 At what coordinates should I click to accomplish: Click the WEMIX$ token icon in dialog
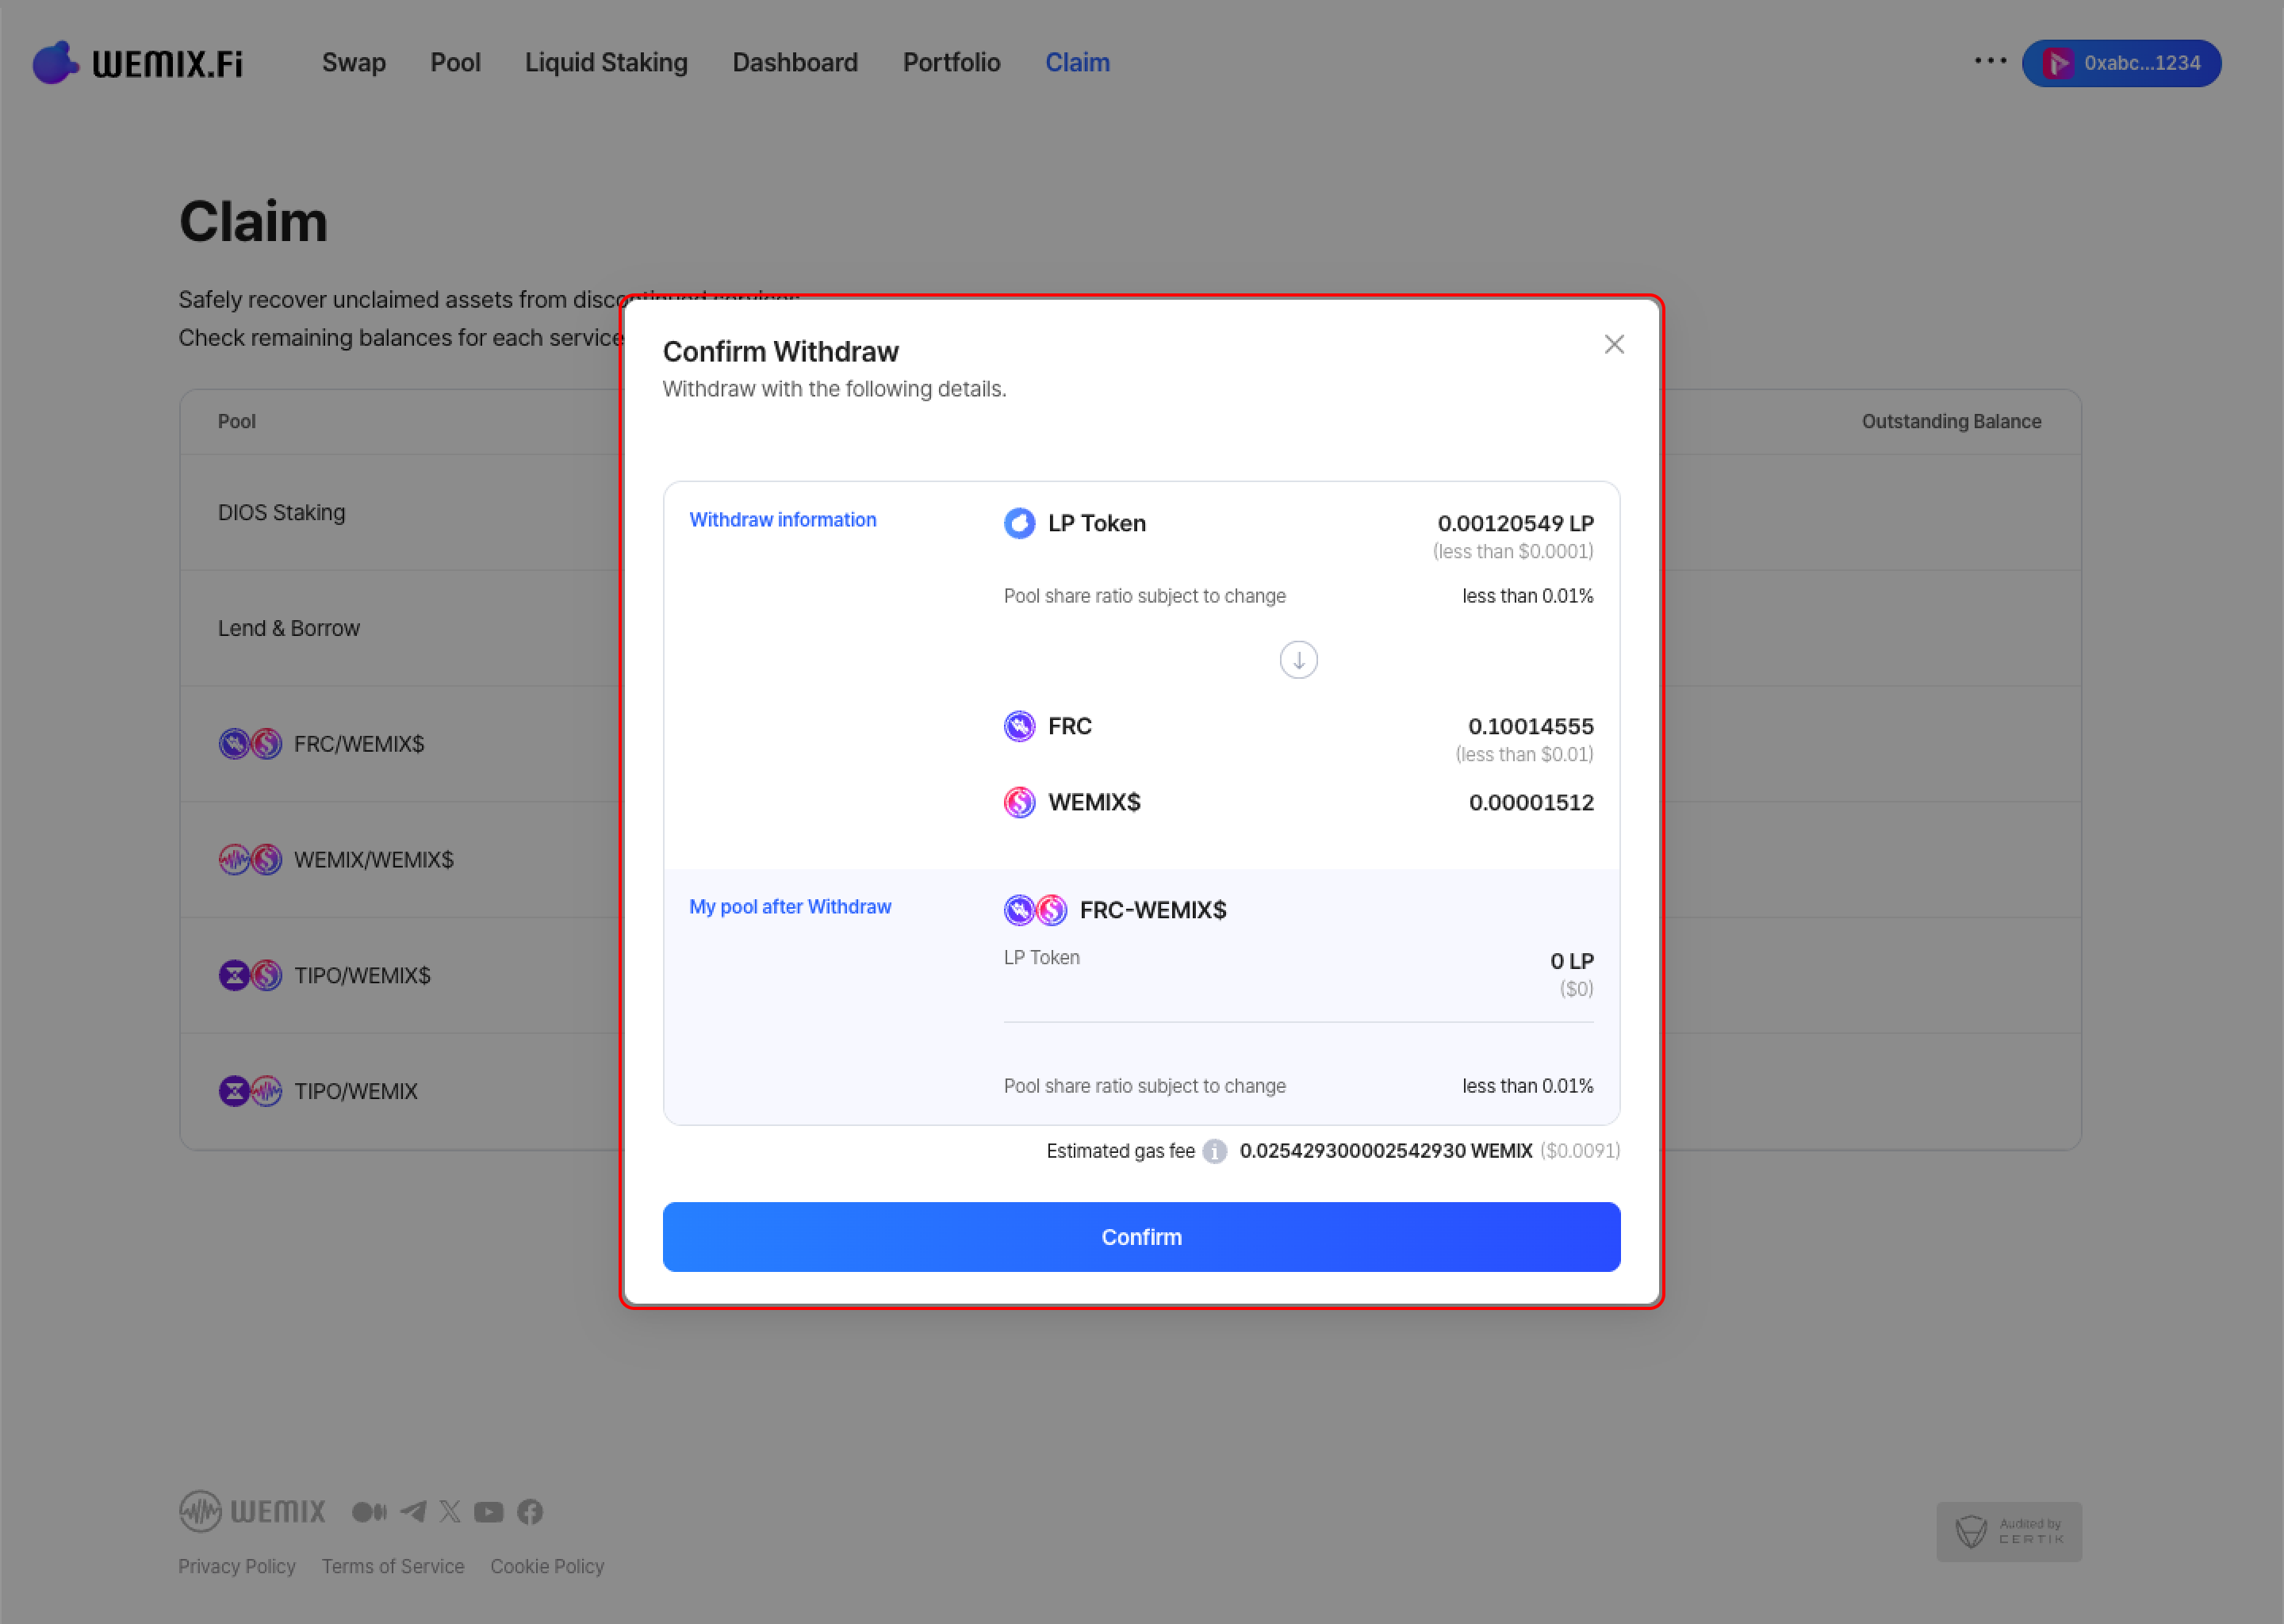coord(1019,802)
